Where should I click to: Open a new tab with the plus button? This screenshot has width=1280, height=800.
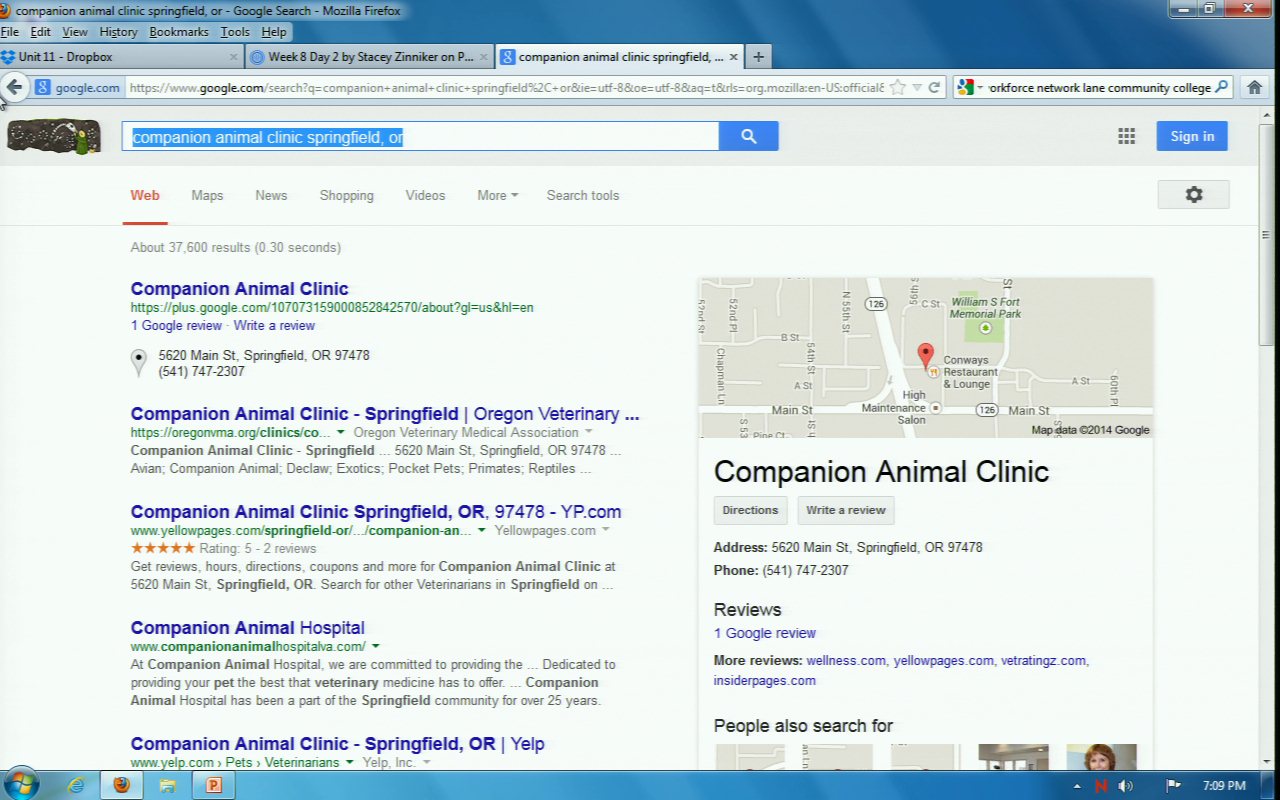[758, 57]
